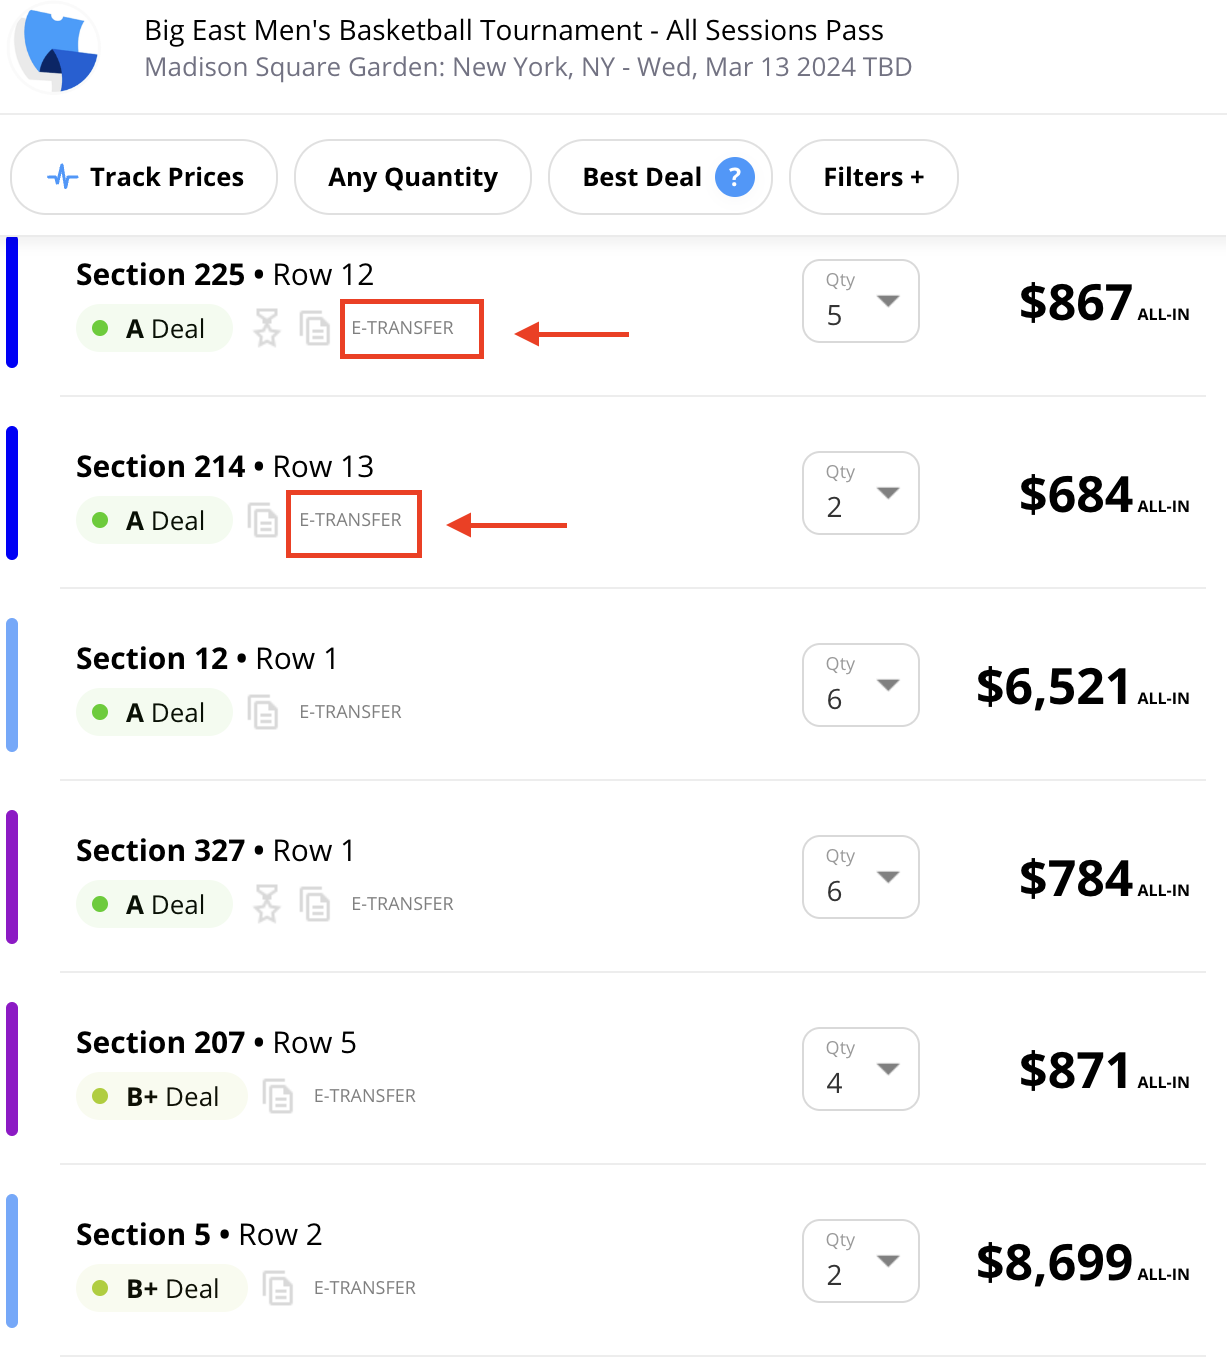Viewport: 1227px width, 1357px height.
Task: Expand quantity selector for Section 327
Action: (x=860, y=877)
